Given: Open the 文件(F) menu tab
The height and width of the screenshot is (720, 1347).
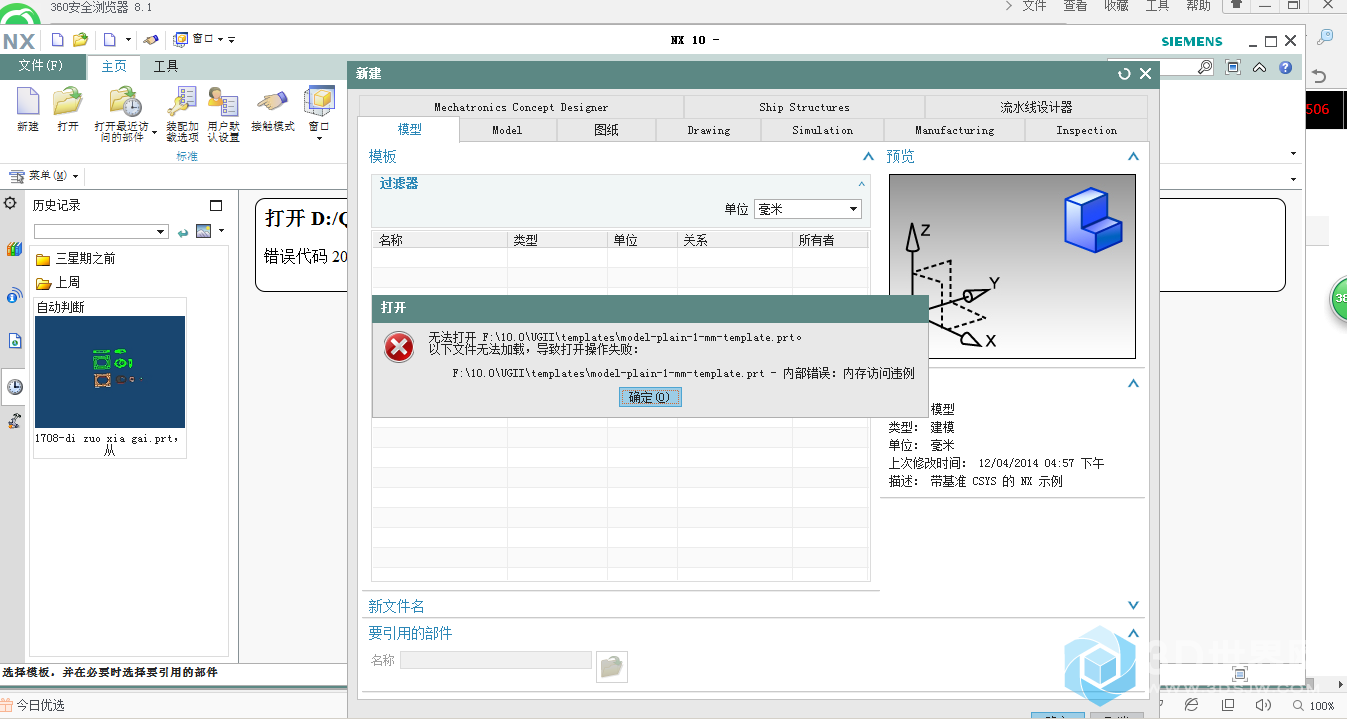Looking at the screenshot, I should point(41,66).
